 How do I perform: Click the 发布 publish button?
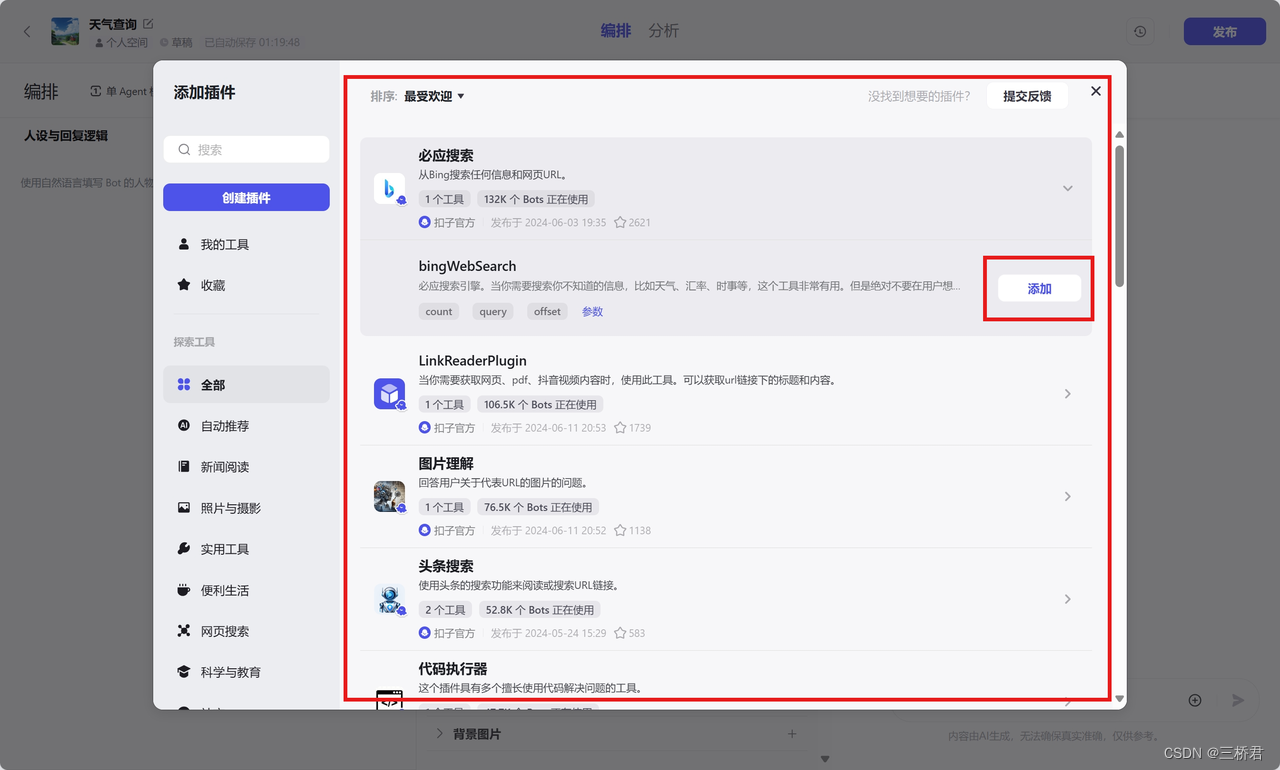click(x=1224, y=32)
